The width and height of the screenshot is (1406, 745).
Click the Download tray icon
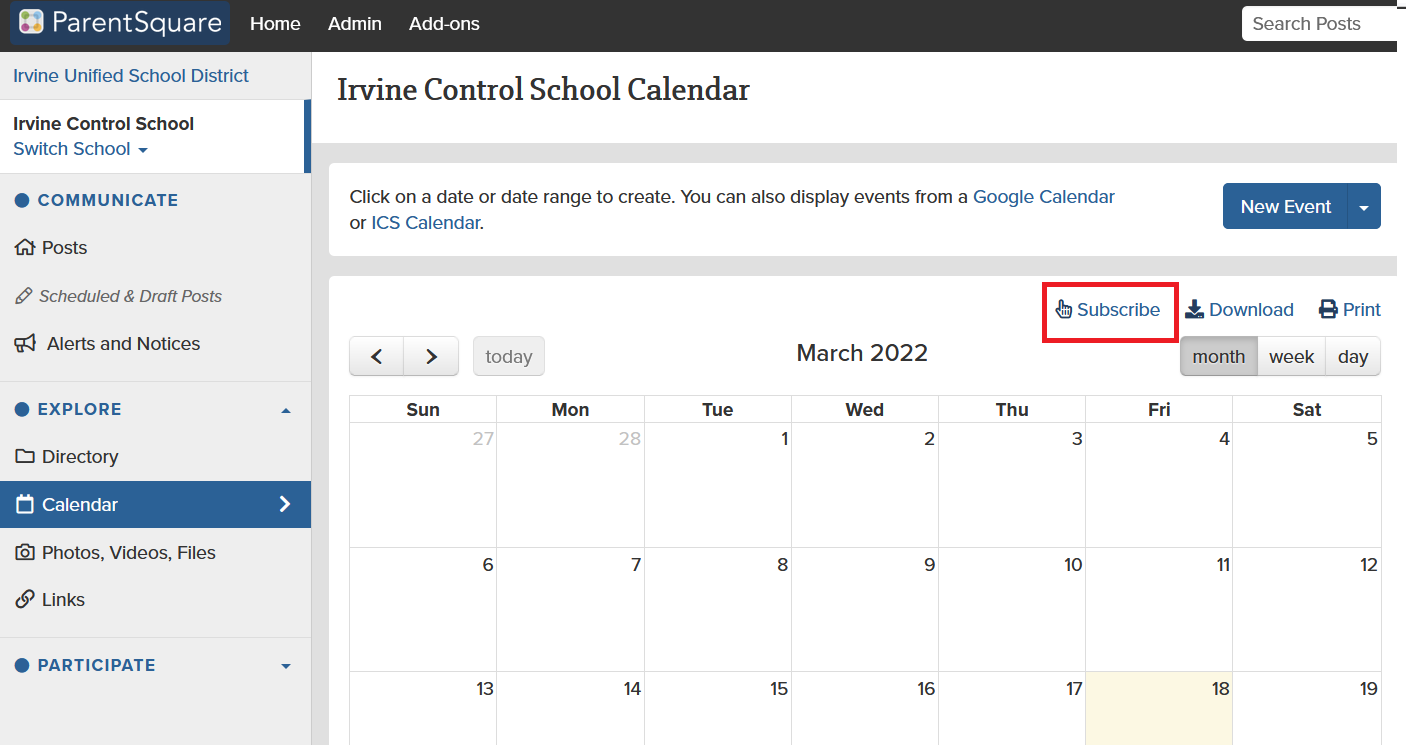(1195, 309)
